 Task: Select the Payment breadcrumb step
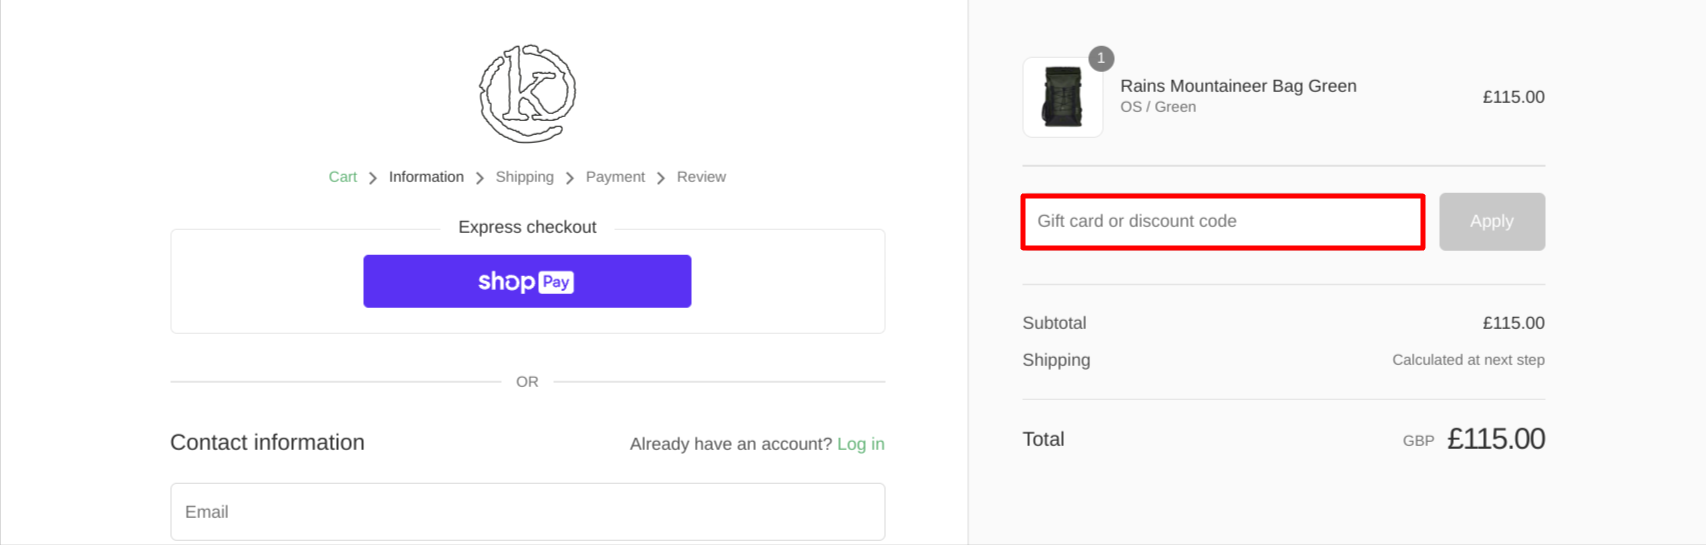pyautogui.click(x=615, y=177)
